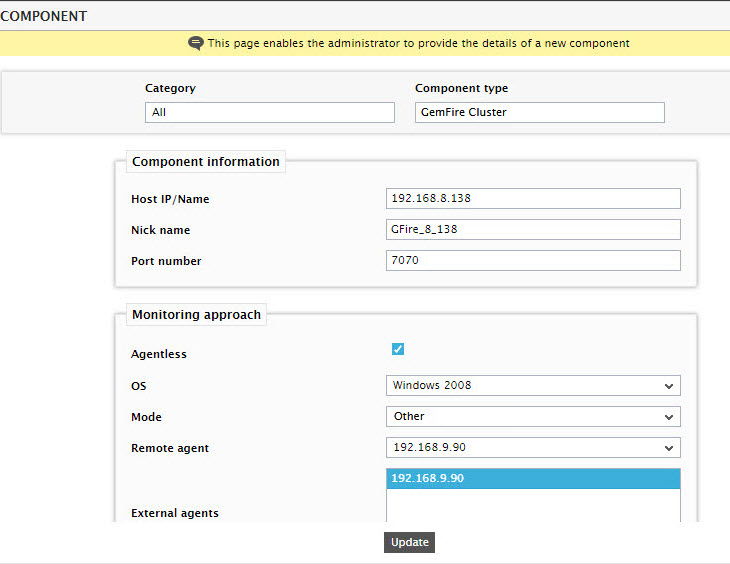Click the Host IP/Name input field
This screenshot has height=564, width=730.
coord(533,198)
